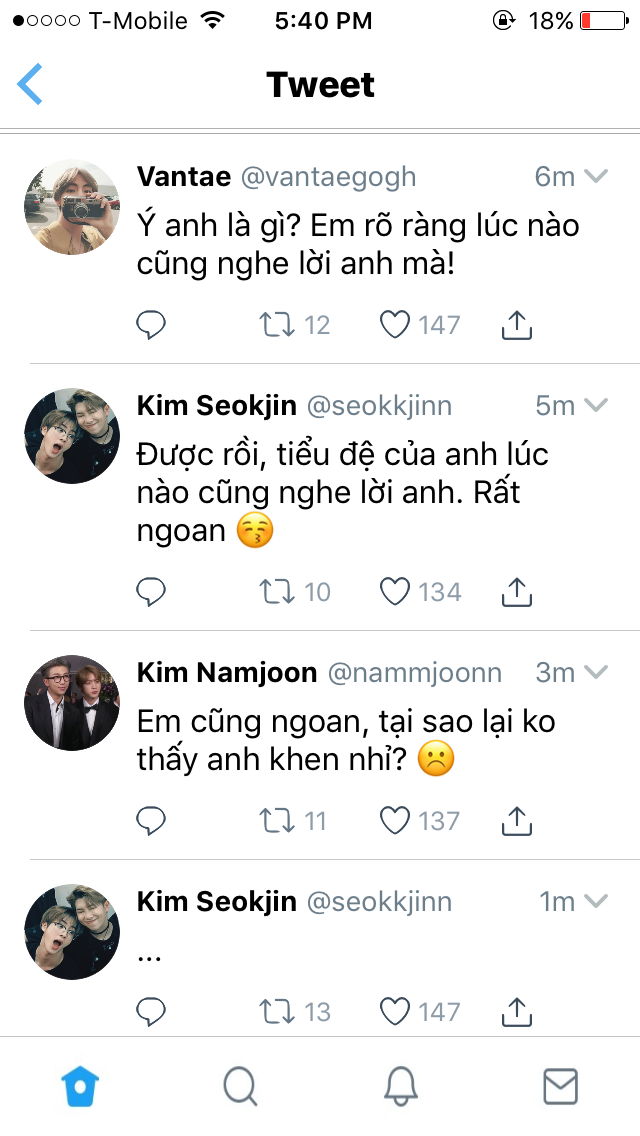Image resolution: width=640 pixels, height=1136 pixels.
Task: Like Vantae's tweet with 147 likes
Action: (x=396, y=324)
